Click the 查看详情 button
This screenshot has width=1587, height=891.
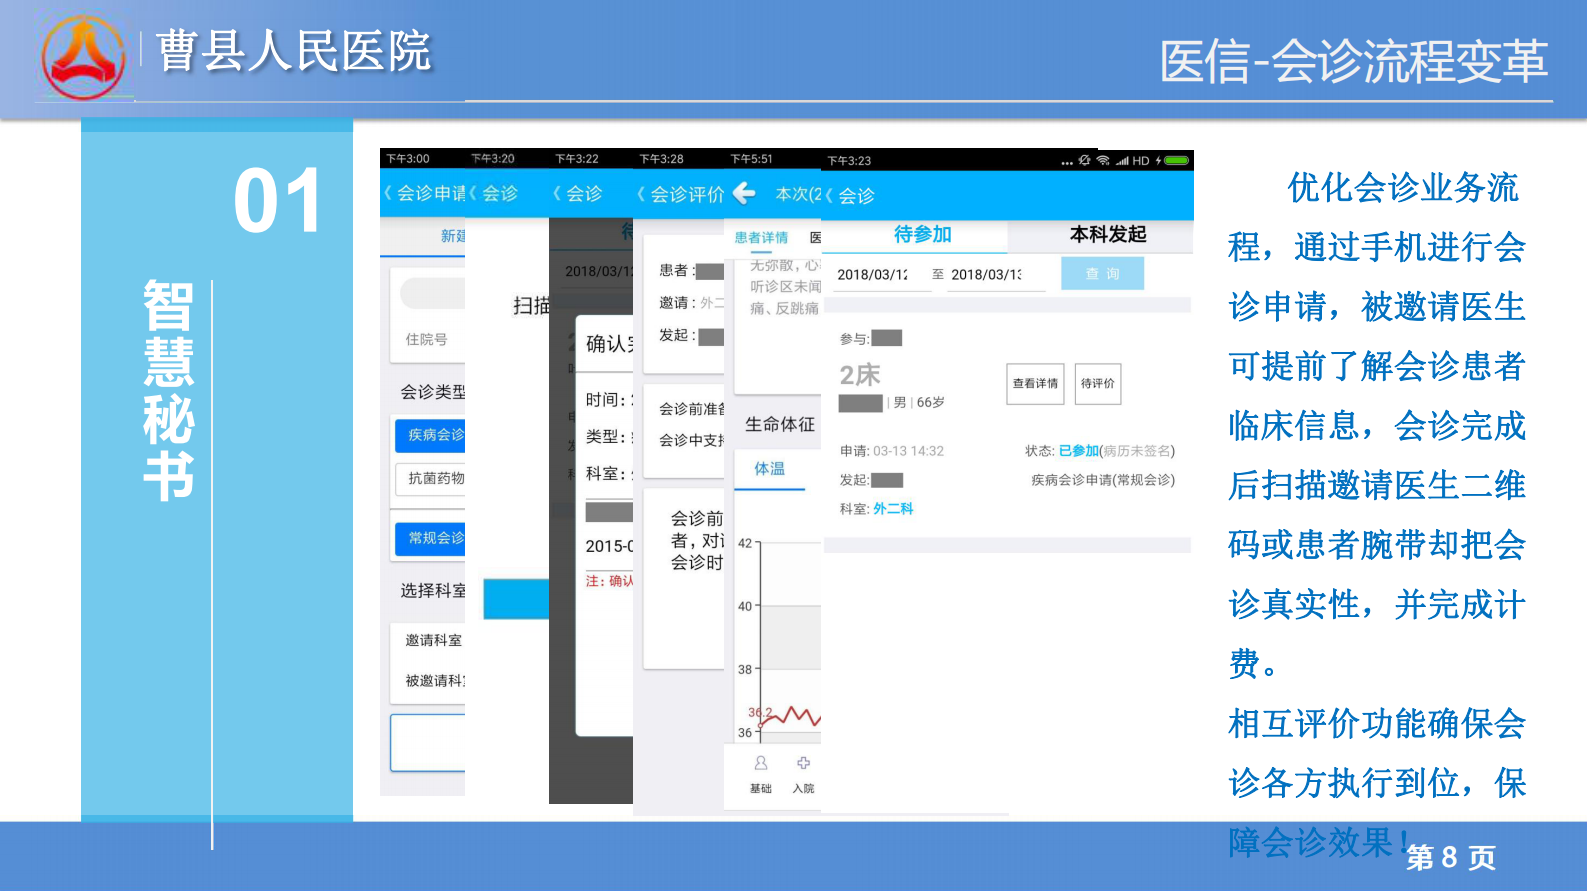[x=1035, y=384]
